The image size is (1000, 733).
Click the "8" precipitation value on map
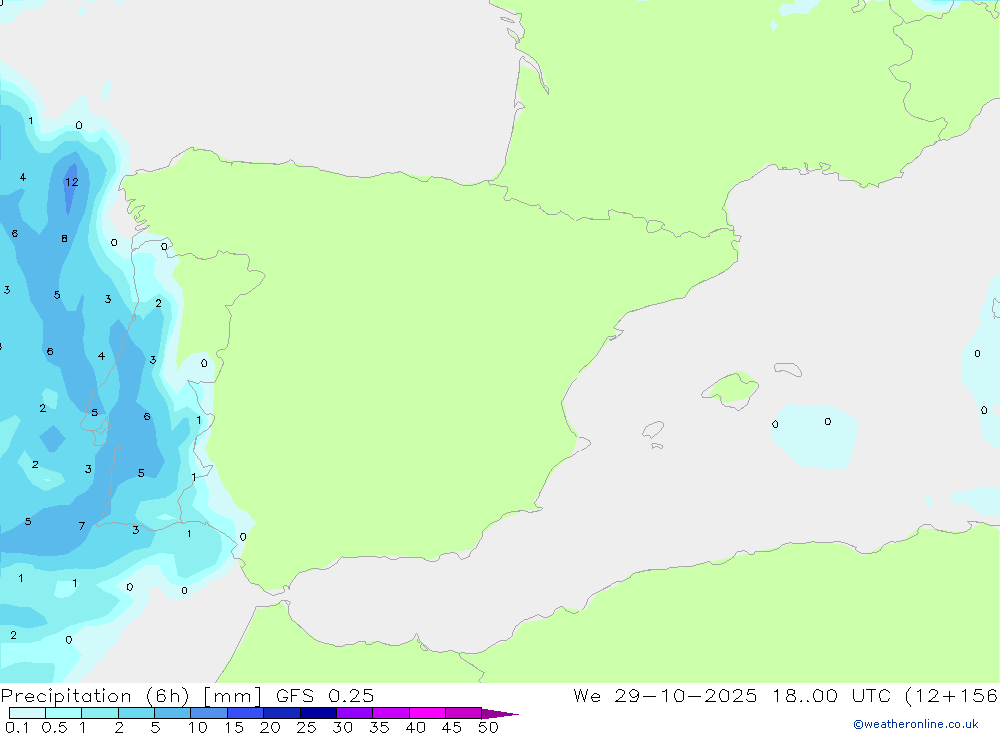pos(64,239)
